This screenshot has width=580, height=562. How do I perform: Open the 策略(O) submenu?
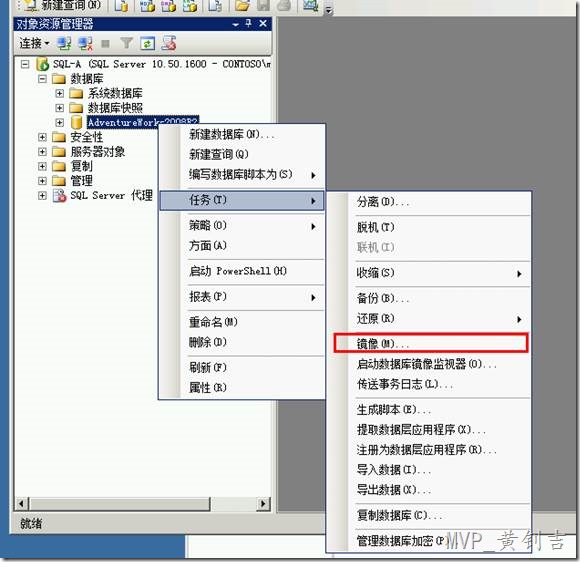242,225
